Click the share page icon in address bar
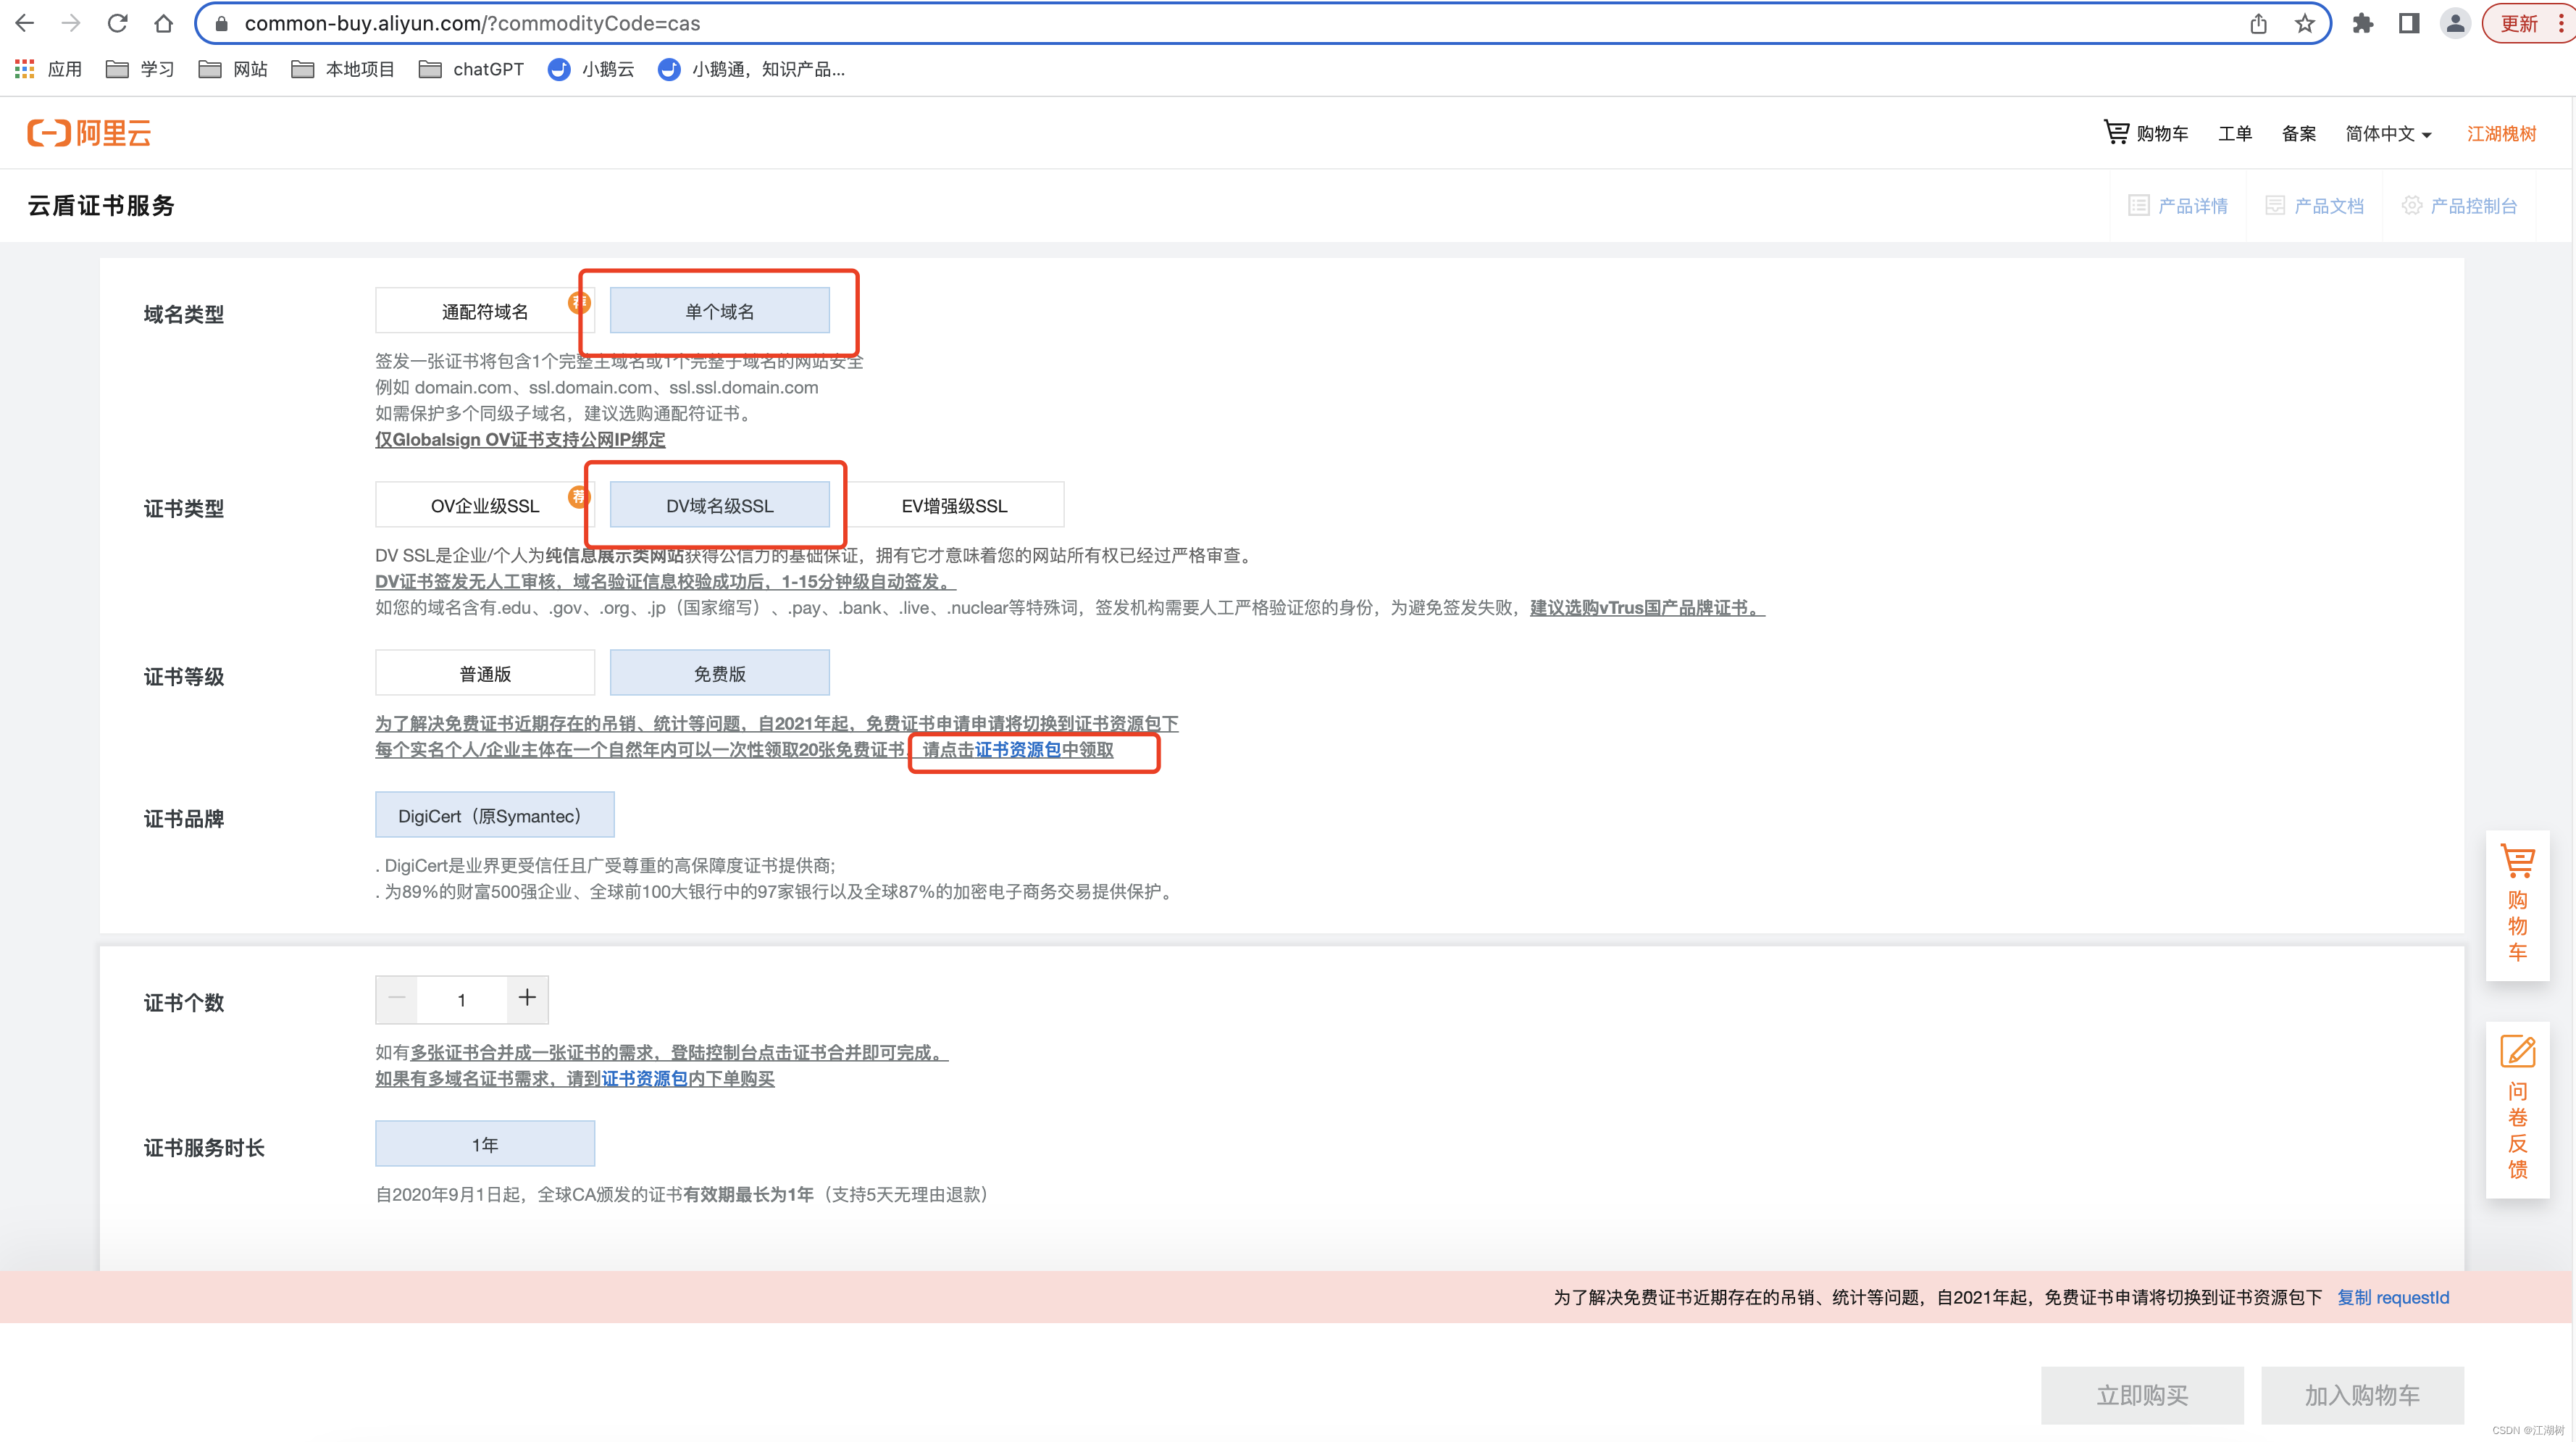This screenshot has width=2576, height=1442. [x=2258, y=23]
